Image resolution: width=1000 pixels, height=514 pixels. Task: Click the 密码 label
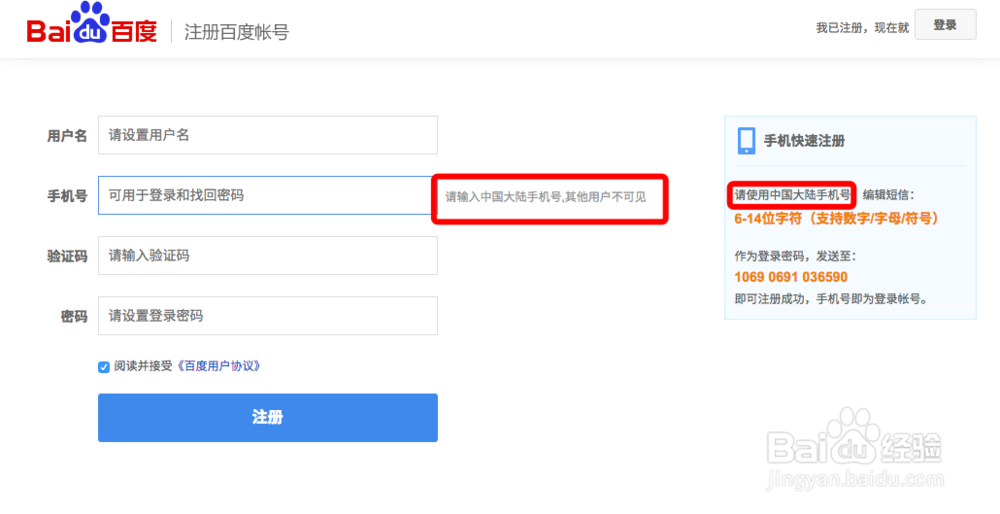pos(74,316)
